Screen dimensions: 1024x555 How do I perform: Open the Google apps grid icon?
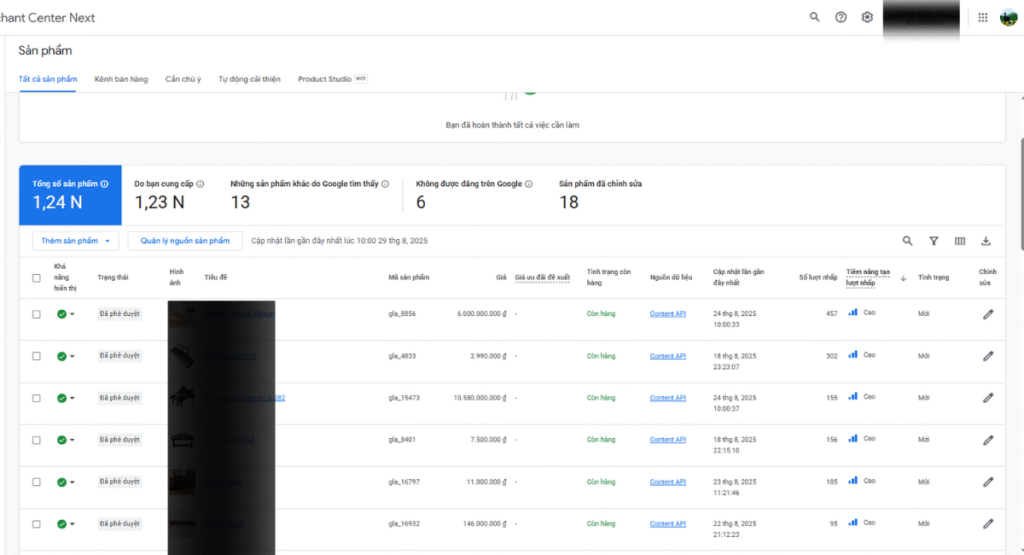[x=983, y=17]
